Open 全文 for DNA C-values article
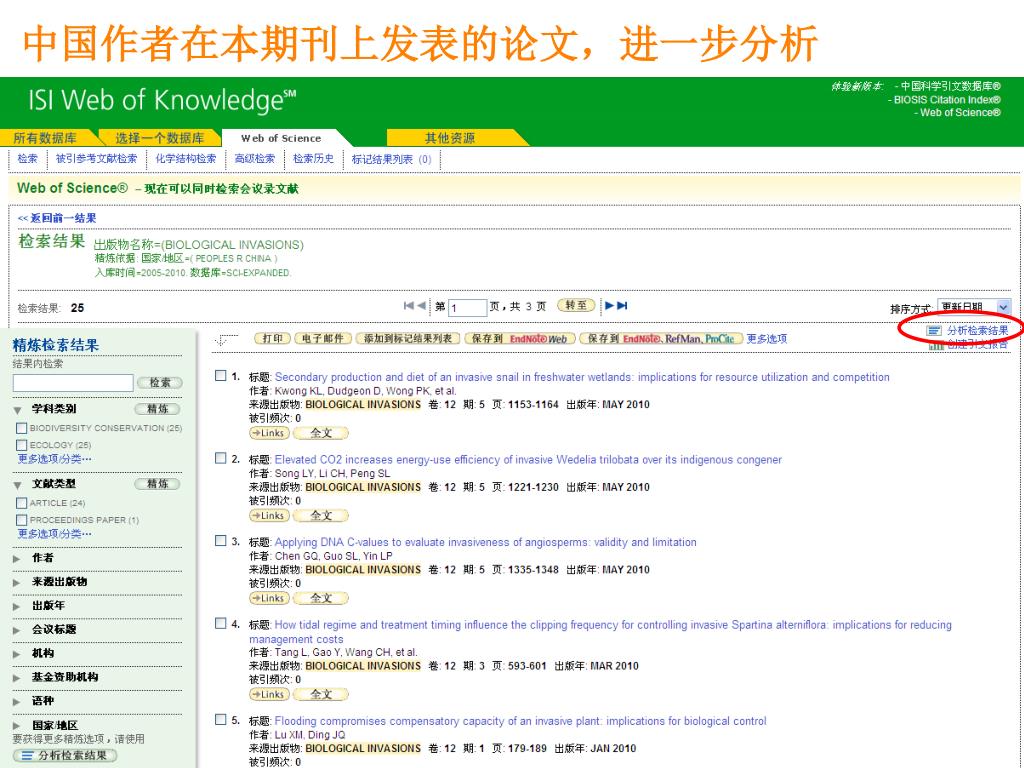The image size is (1024, 768). [x=321, y=598]
